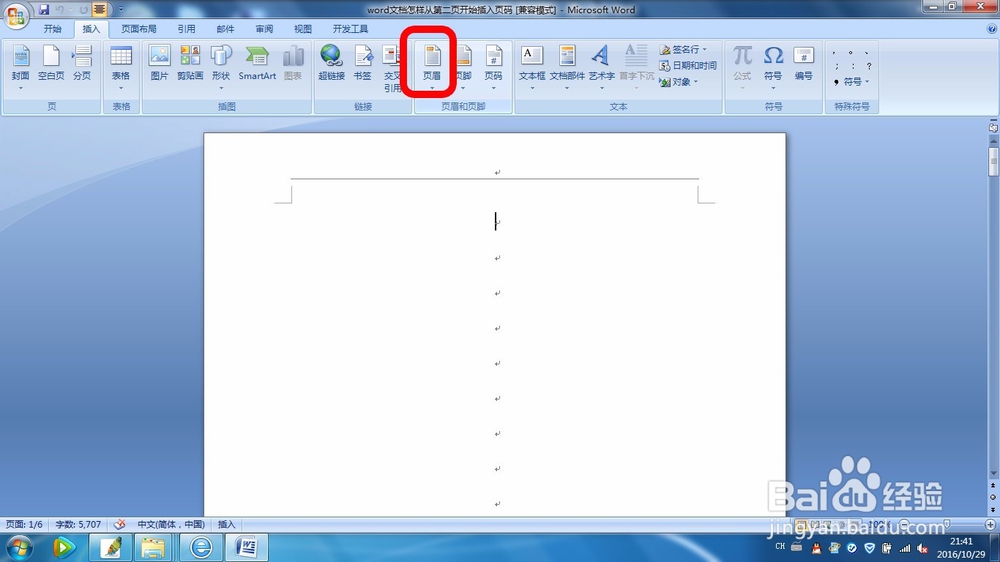The height and width of the screenshot is (562, 1000).
Task: Open the Footer (页脚) dropdown
Action: point(464,66)
